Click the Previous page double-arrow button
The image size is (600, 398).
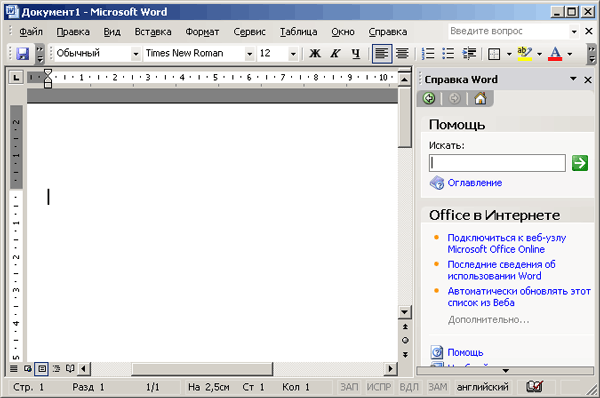tap(405, 326)
